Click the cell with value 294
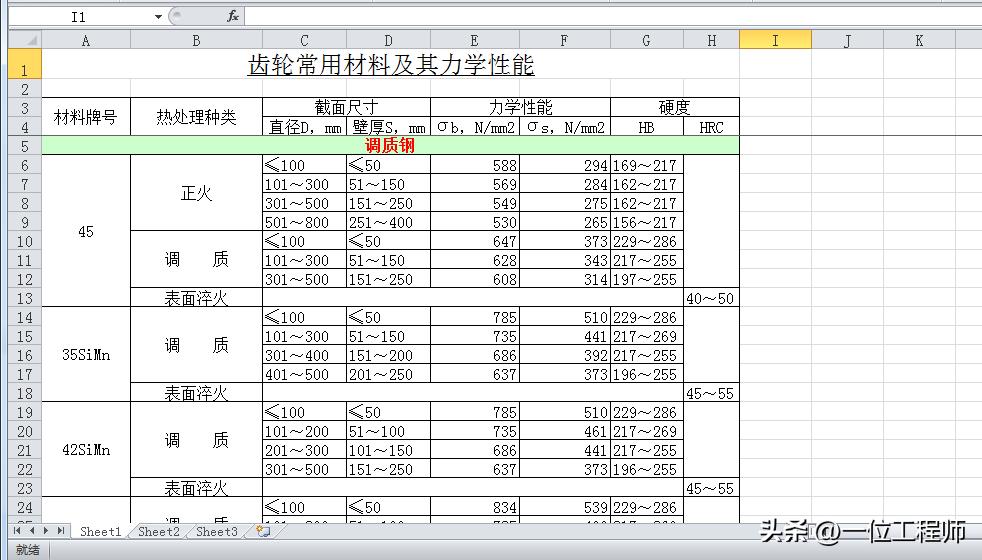This screenshot has height=560, width=982. click(565, 165)
